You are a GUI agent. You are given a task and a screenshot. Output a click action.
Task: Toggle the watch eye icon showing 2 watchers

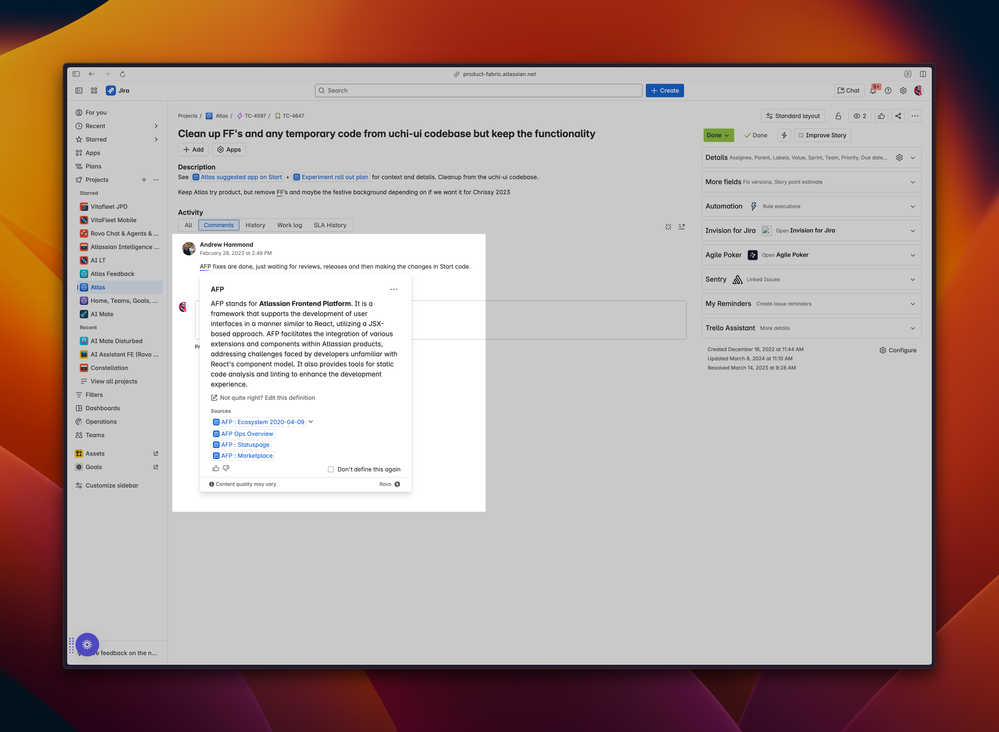tap(860, 116)
